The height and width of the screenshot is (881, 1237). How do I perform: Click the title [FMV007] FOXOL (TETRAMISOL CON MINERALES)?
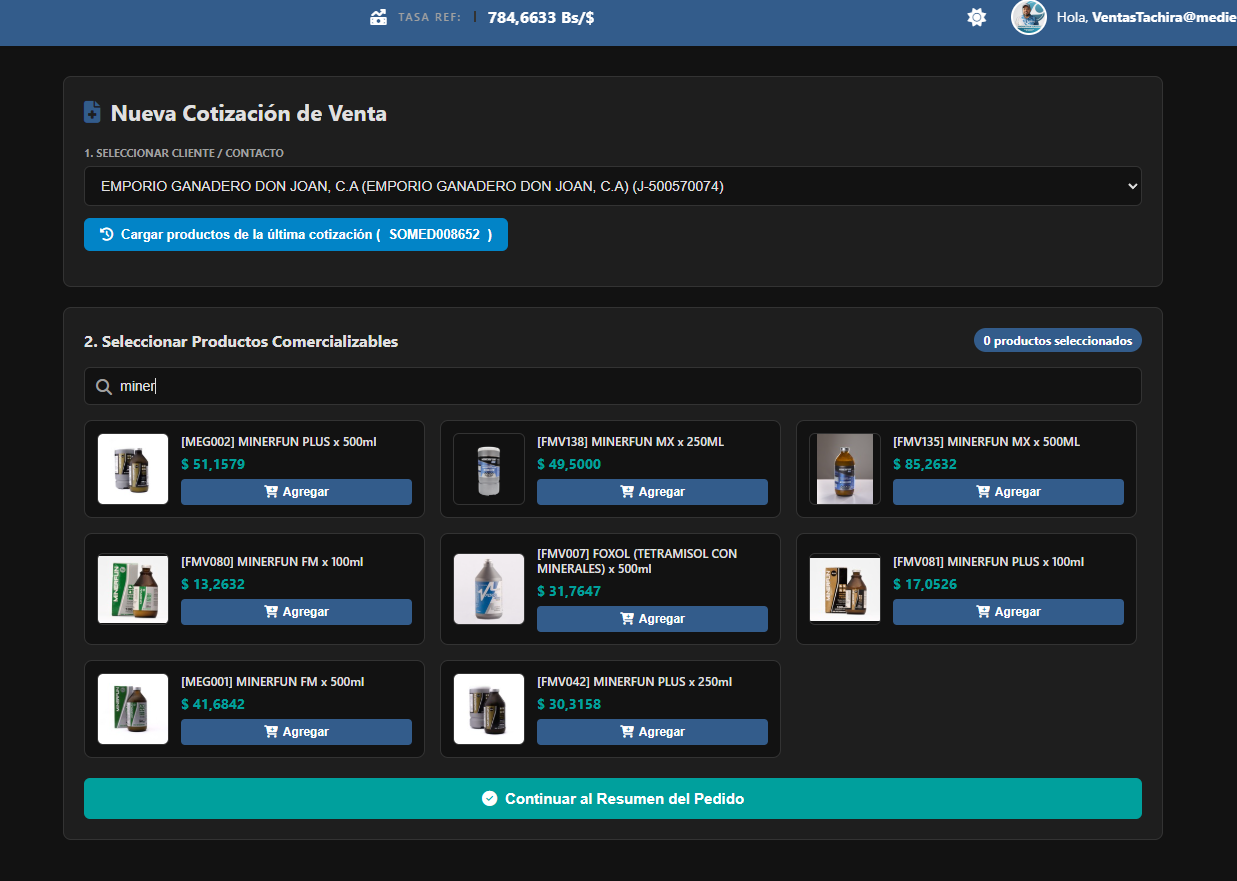coord(637,561)
